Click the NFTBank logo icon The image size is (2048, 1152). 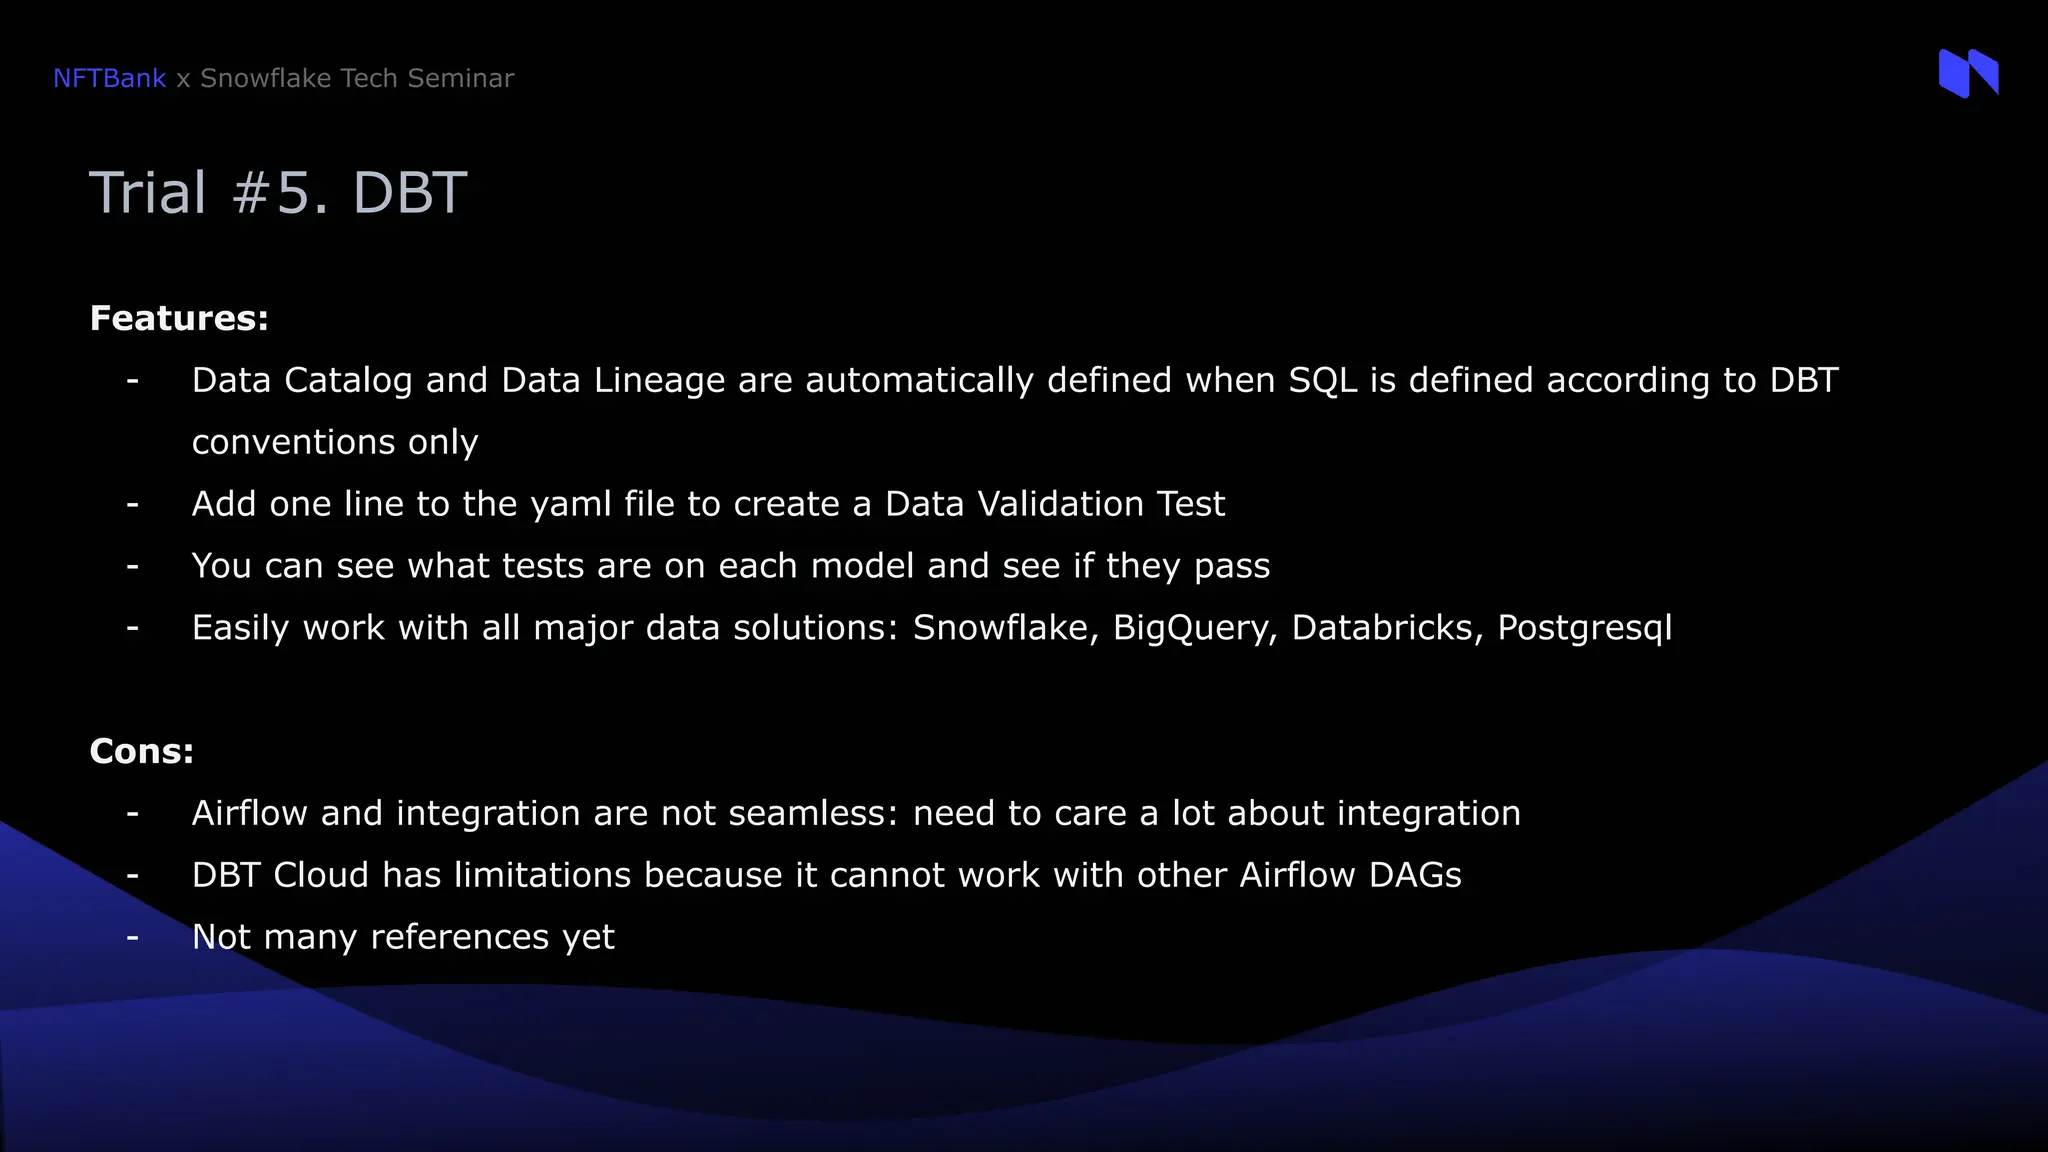(1968, 73)
